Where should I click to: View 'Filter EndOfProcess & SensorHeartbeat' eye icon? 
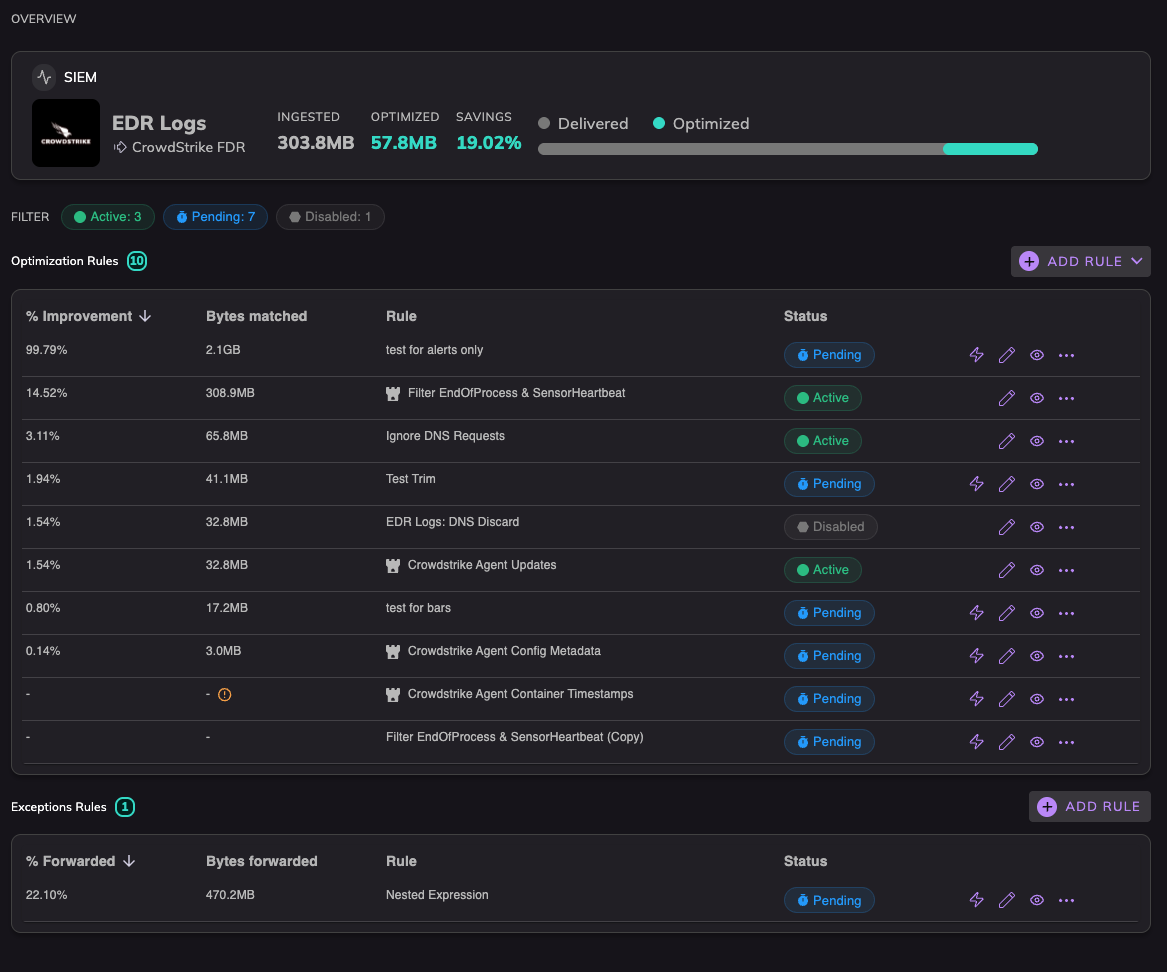[1036, 398]
